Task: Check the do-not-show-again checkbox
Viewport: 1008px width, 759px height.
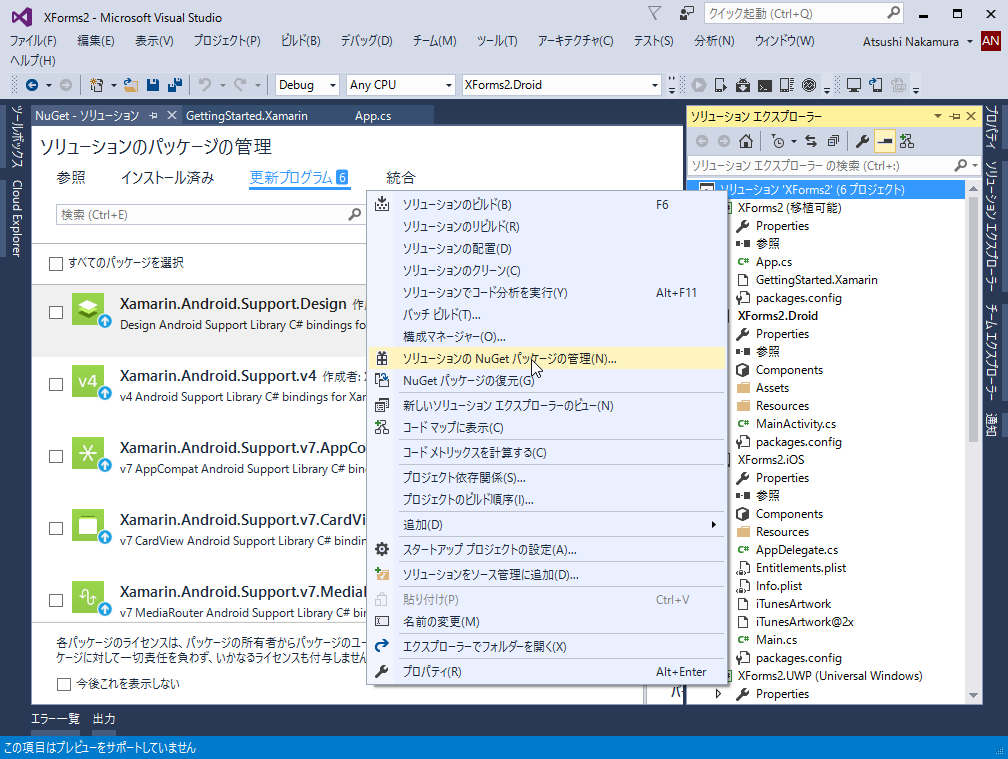Action: [64, 684]
